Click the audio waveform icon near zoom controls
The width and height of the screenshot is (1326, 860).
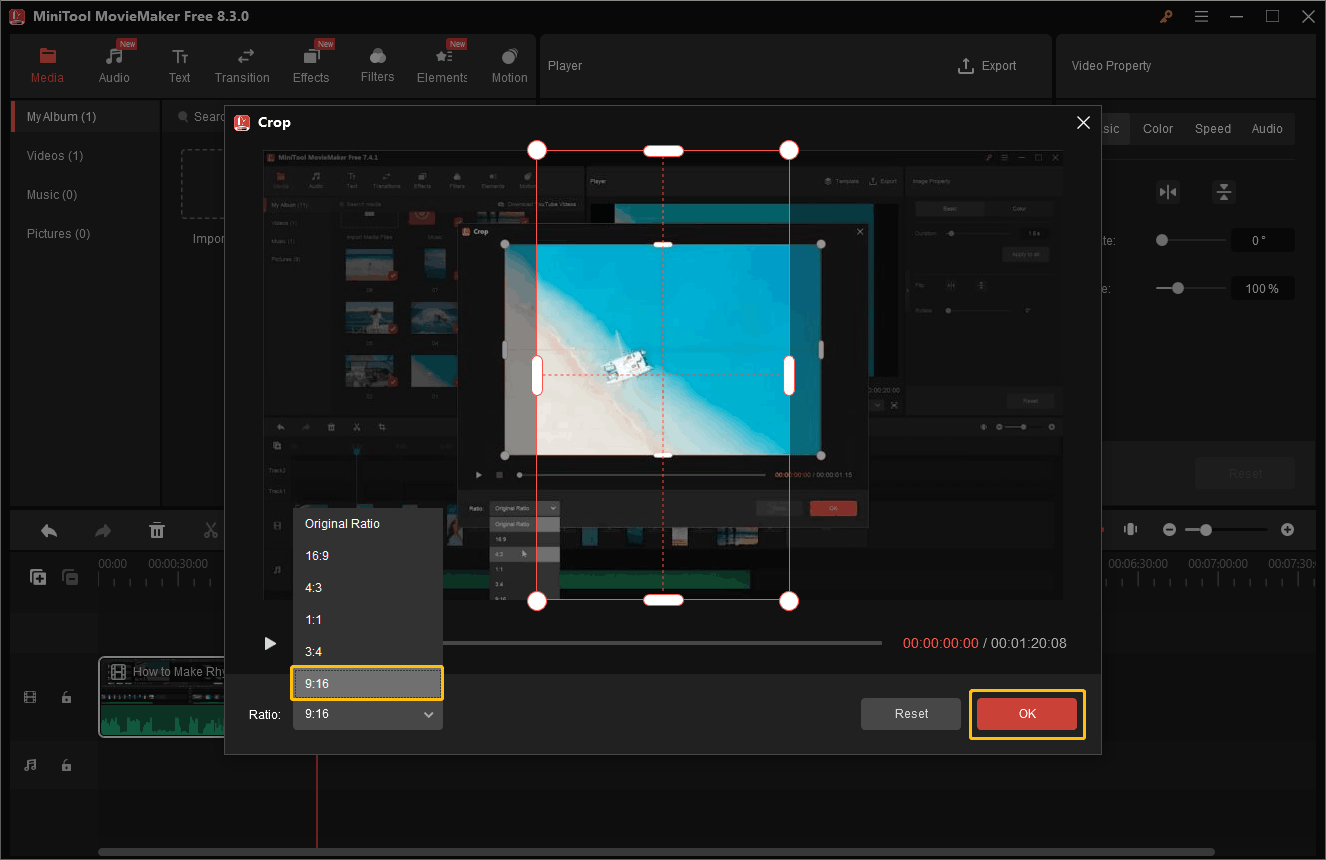[x=1131, y=529]
